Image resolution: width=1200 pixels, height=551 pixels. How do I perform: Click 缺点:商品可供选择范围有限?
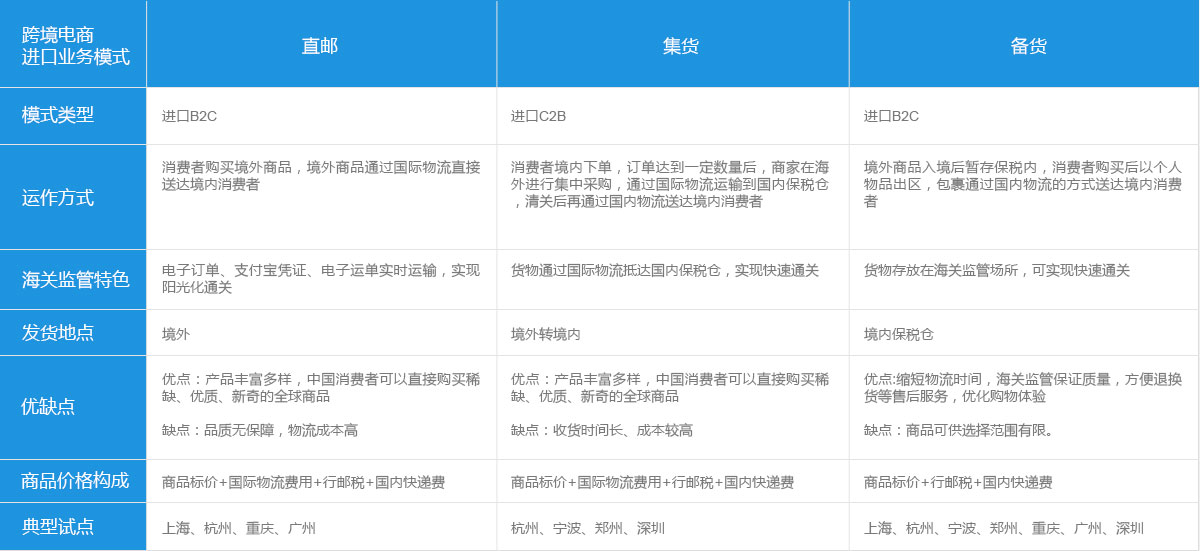(x=959, y=431)
